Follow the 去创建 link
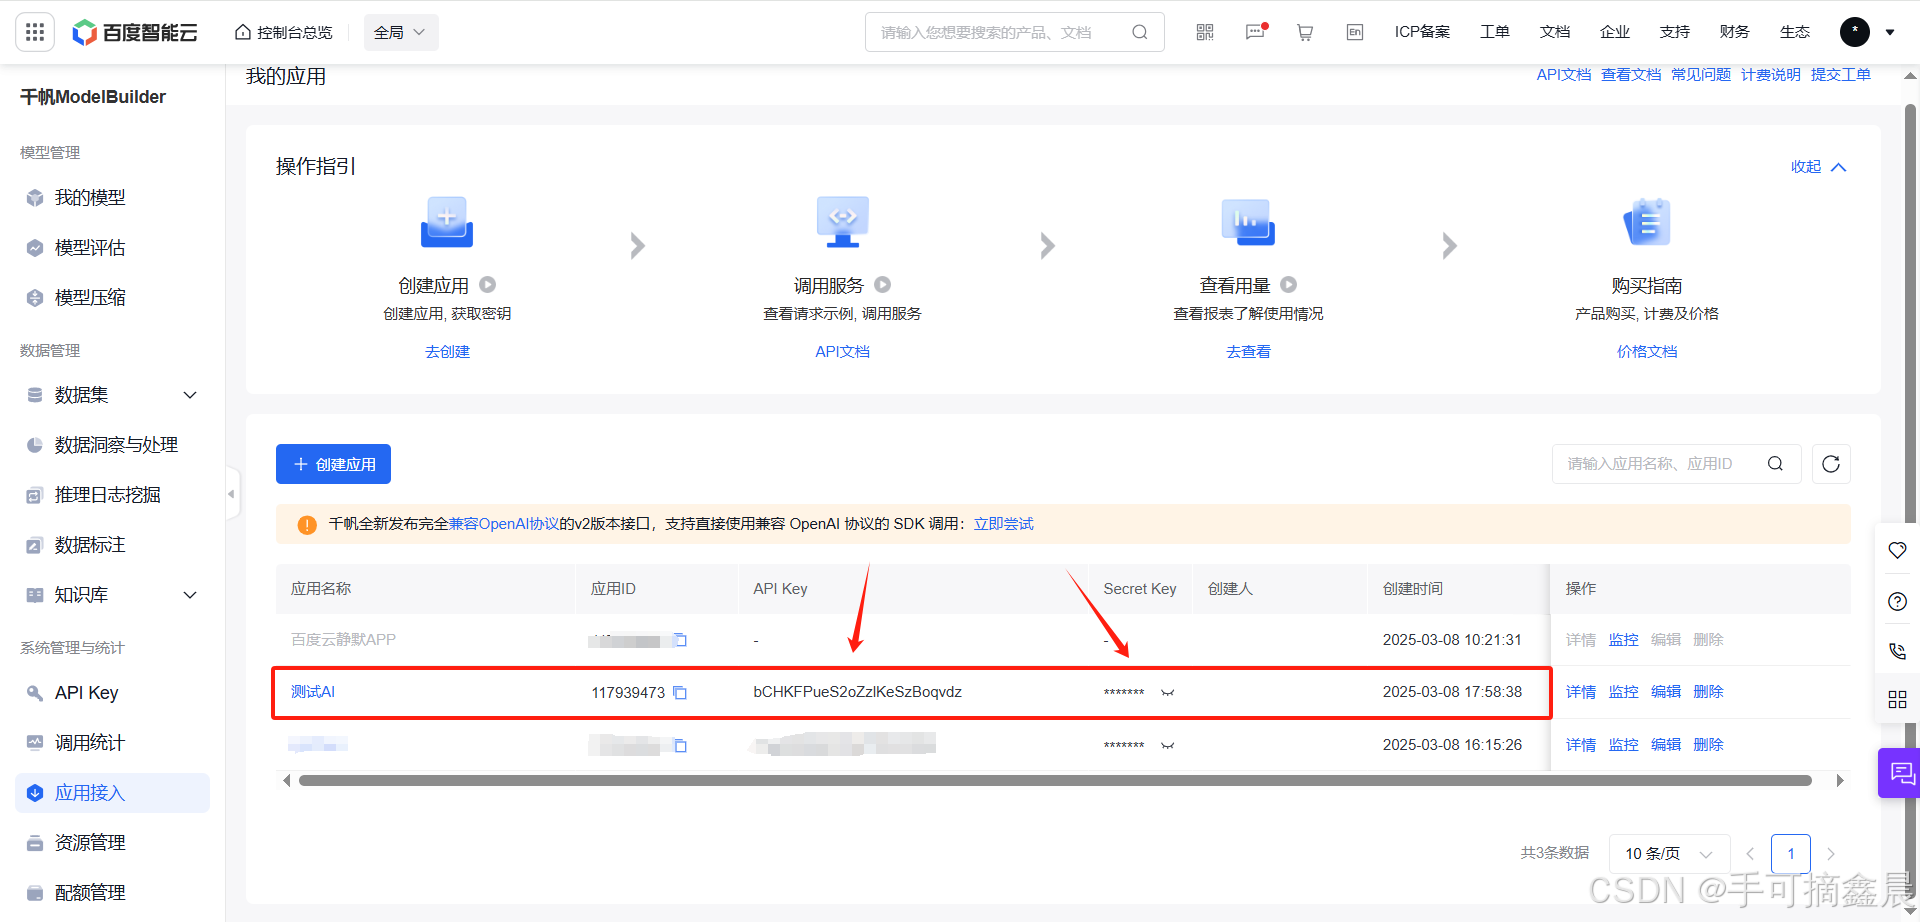Viewport: 1920px width, 922px height. coord(447,352)
